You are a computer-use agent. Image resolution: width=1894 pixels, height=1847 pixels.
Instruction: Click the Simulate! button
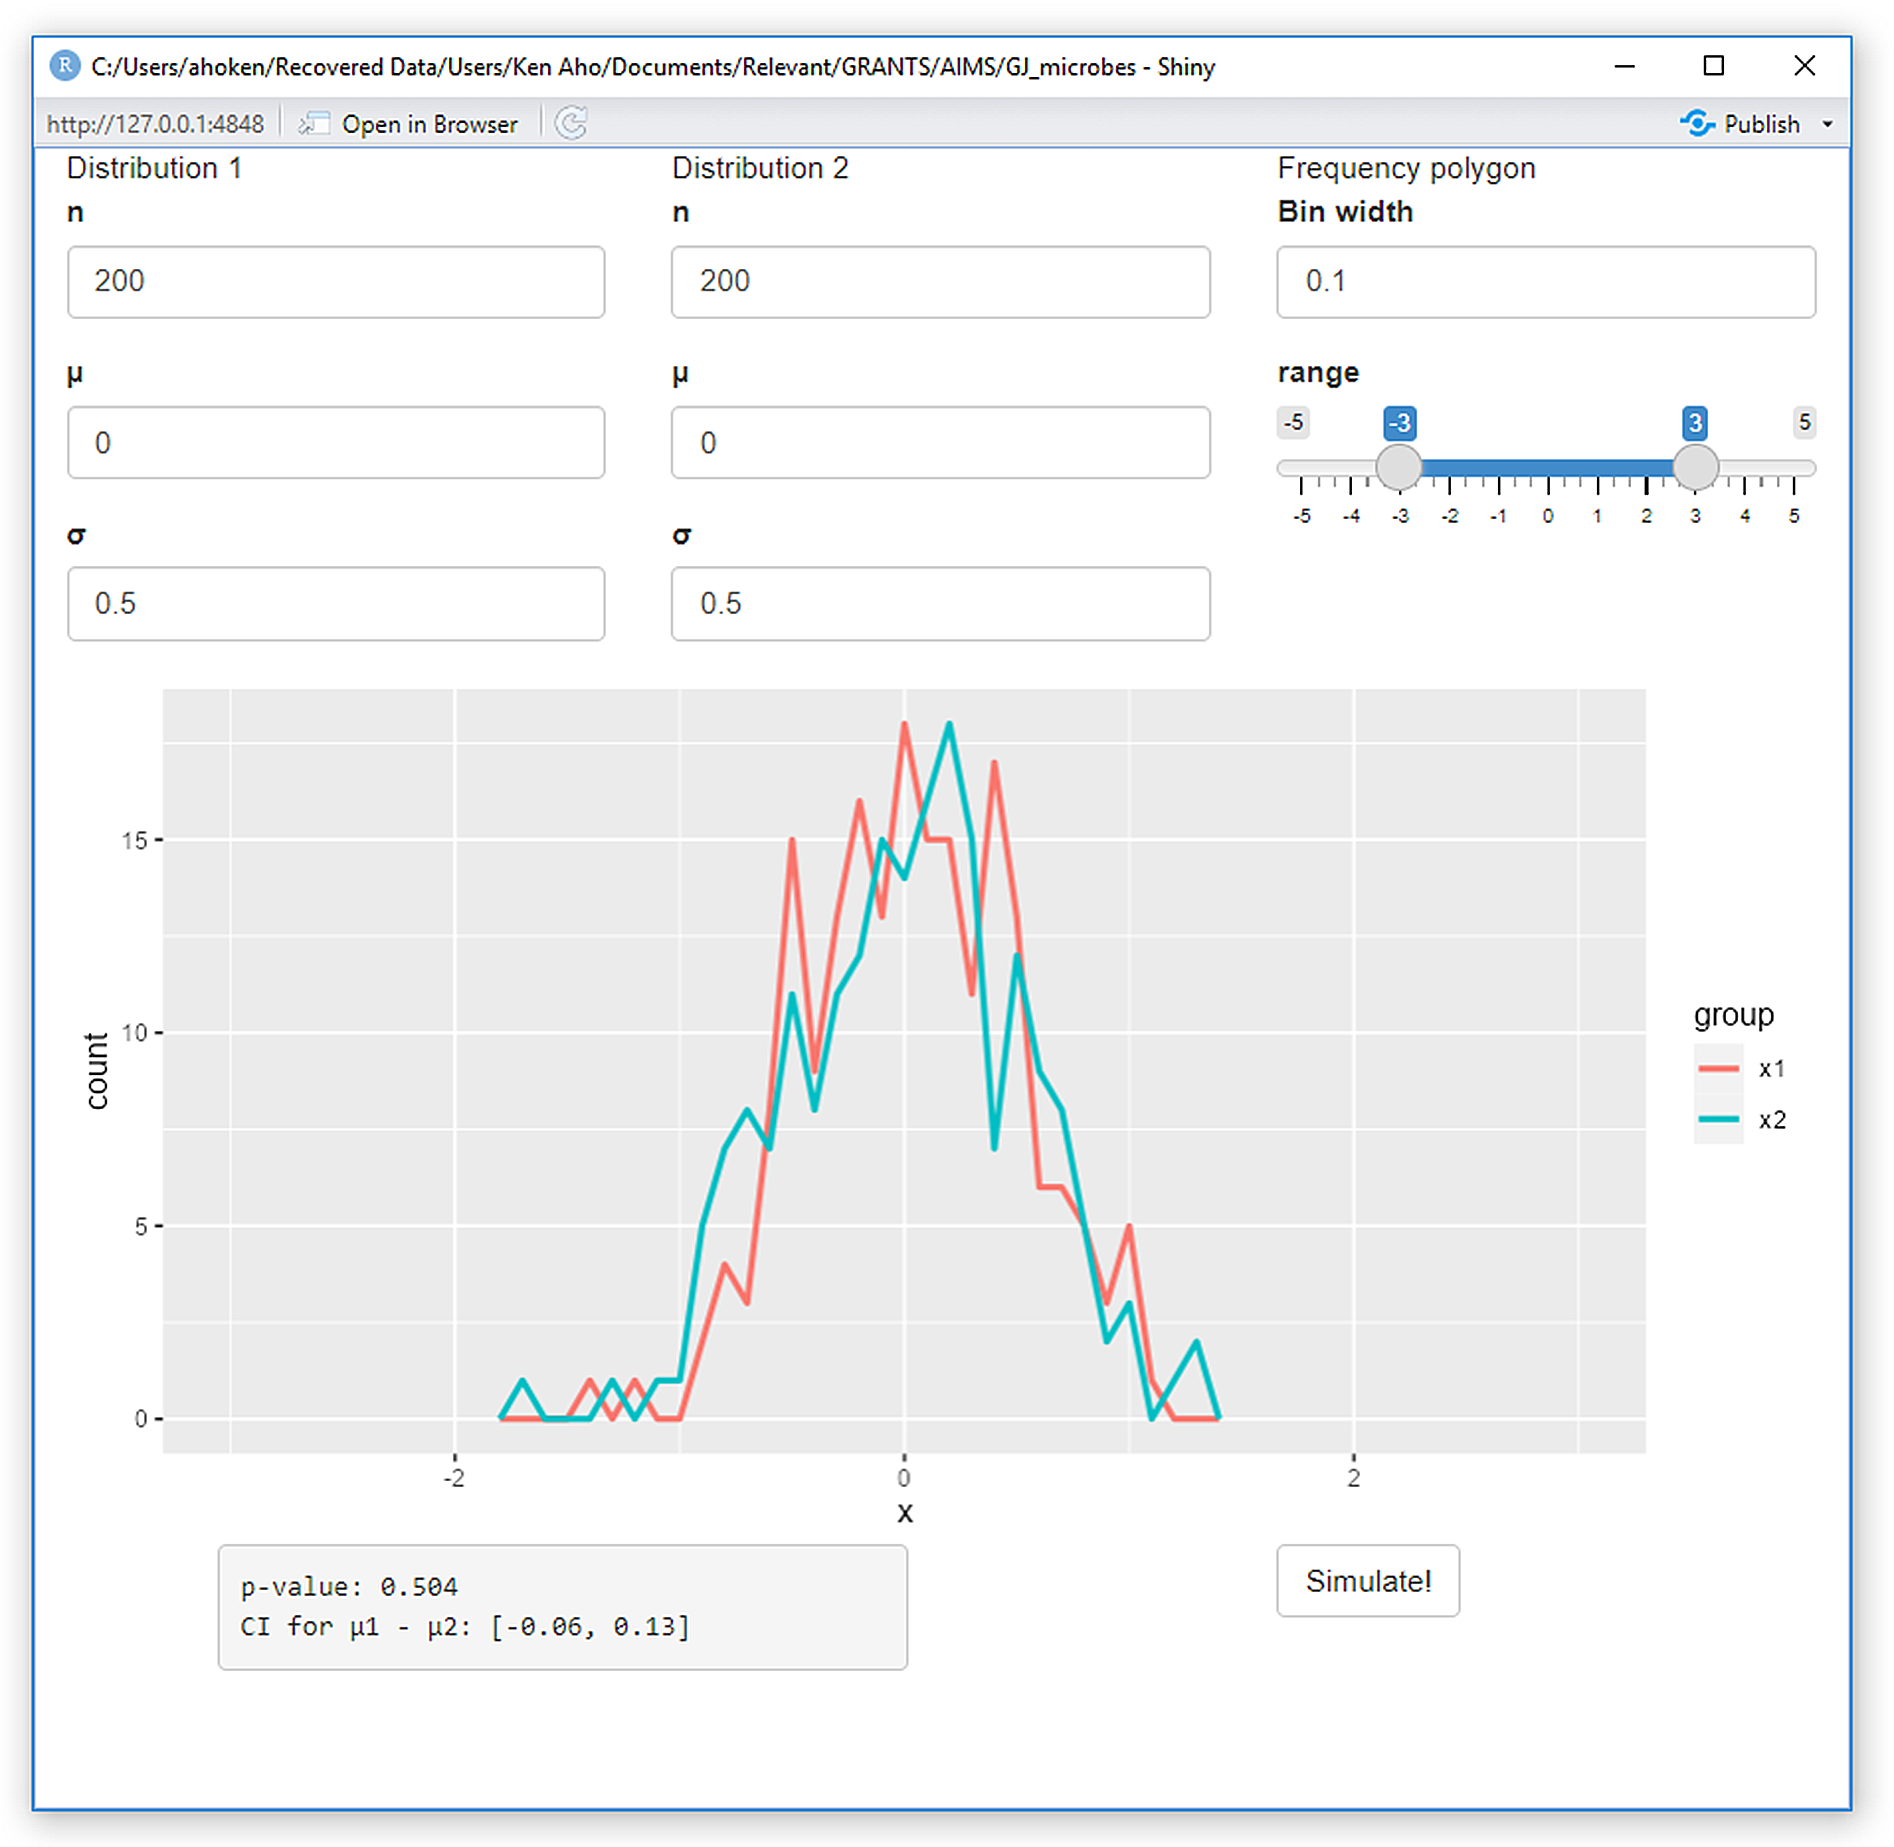click(1367, 1580)
